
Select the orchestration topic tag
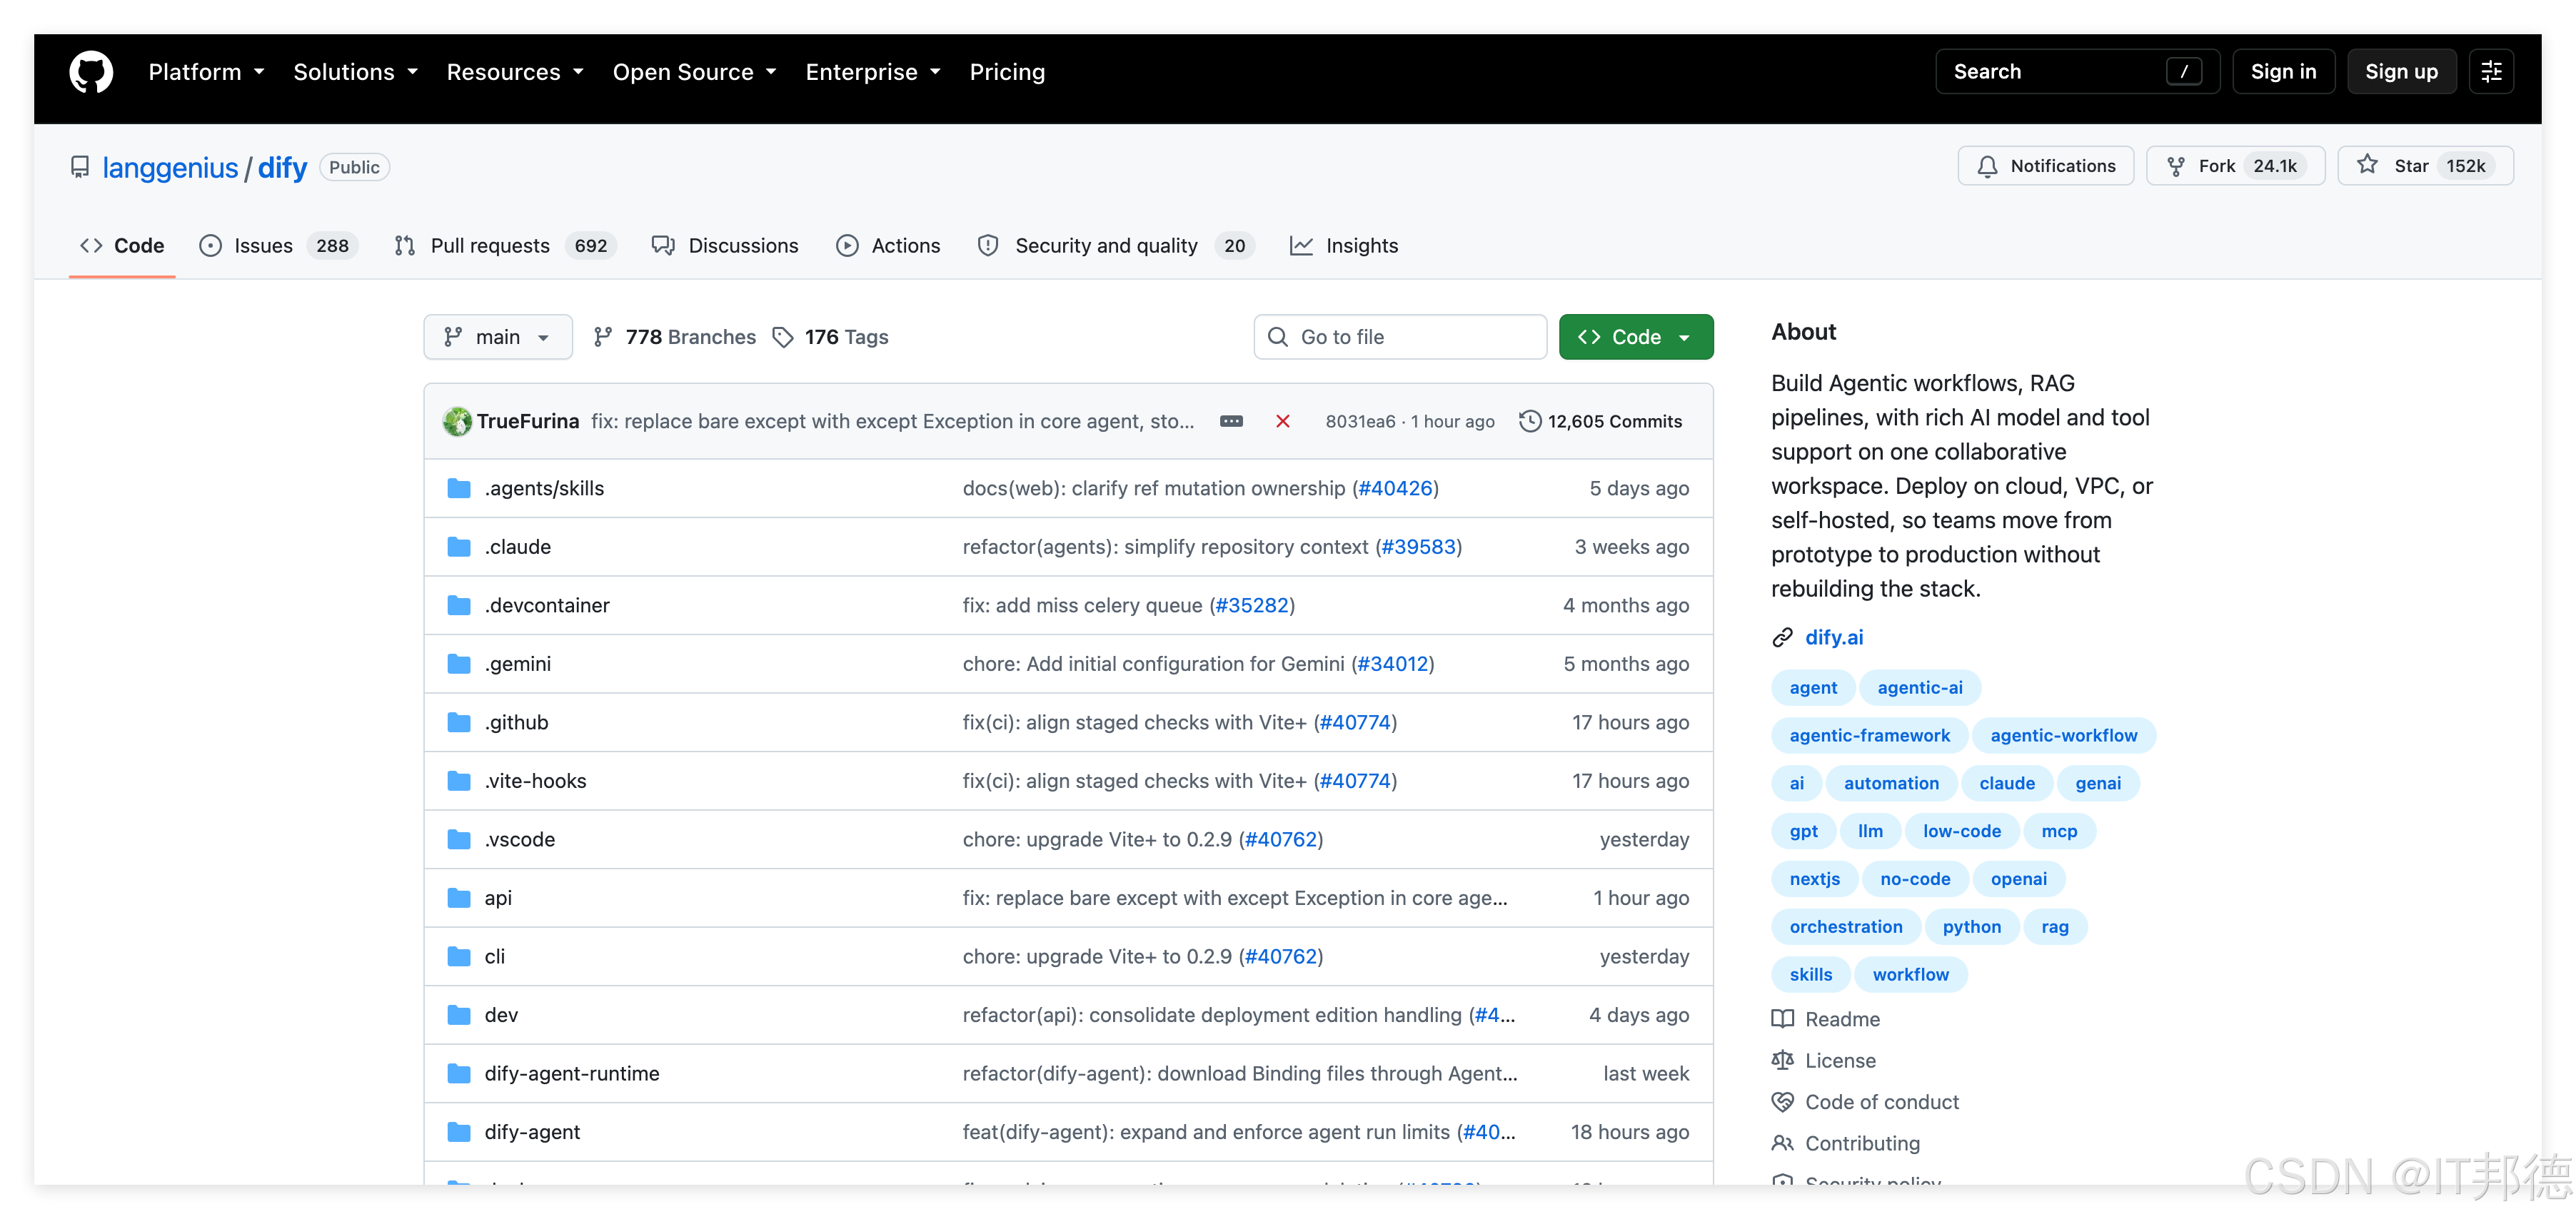coord(1846,927)
